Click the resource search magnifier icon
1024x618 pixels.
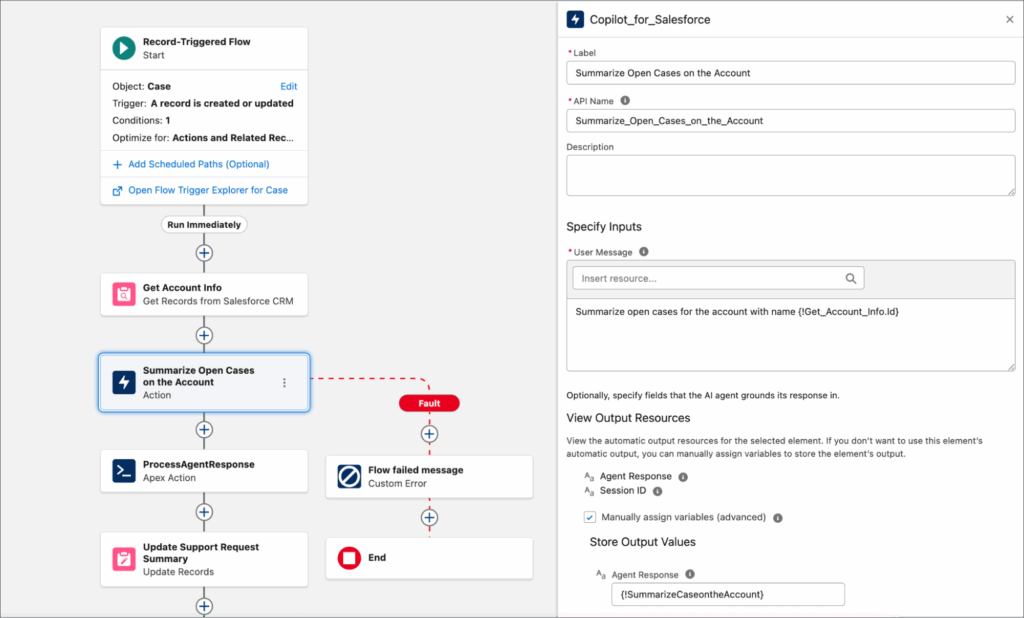(x=850, y=278)
